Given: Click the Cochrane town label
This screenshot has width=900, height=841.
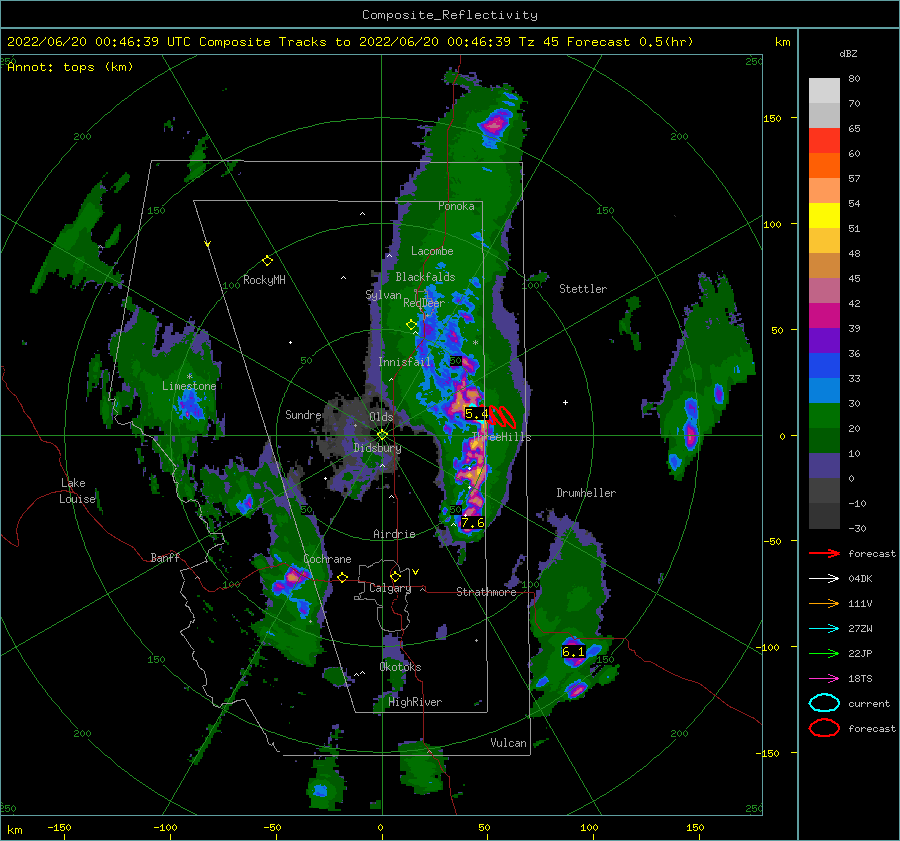Looking at the screenshot, I should point(327,559).
